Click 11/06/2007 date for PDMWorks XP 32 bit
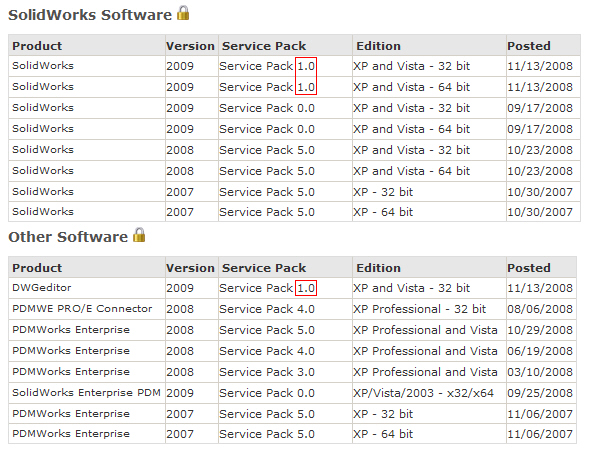Image resolution: width=589 pixels, height=450 pixels. pos(540,414)
